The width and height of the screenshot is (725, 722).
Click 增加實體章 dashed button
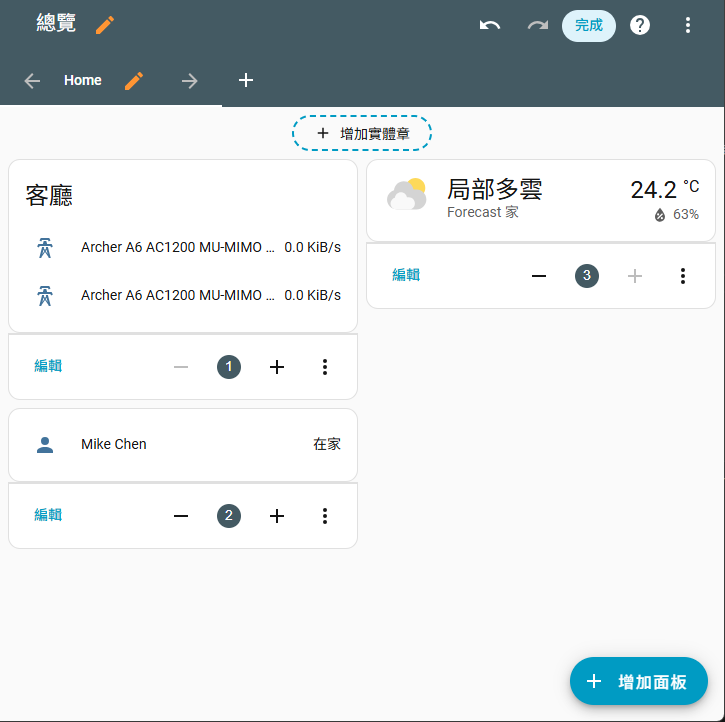(x=362, y=133)
